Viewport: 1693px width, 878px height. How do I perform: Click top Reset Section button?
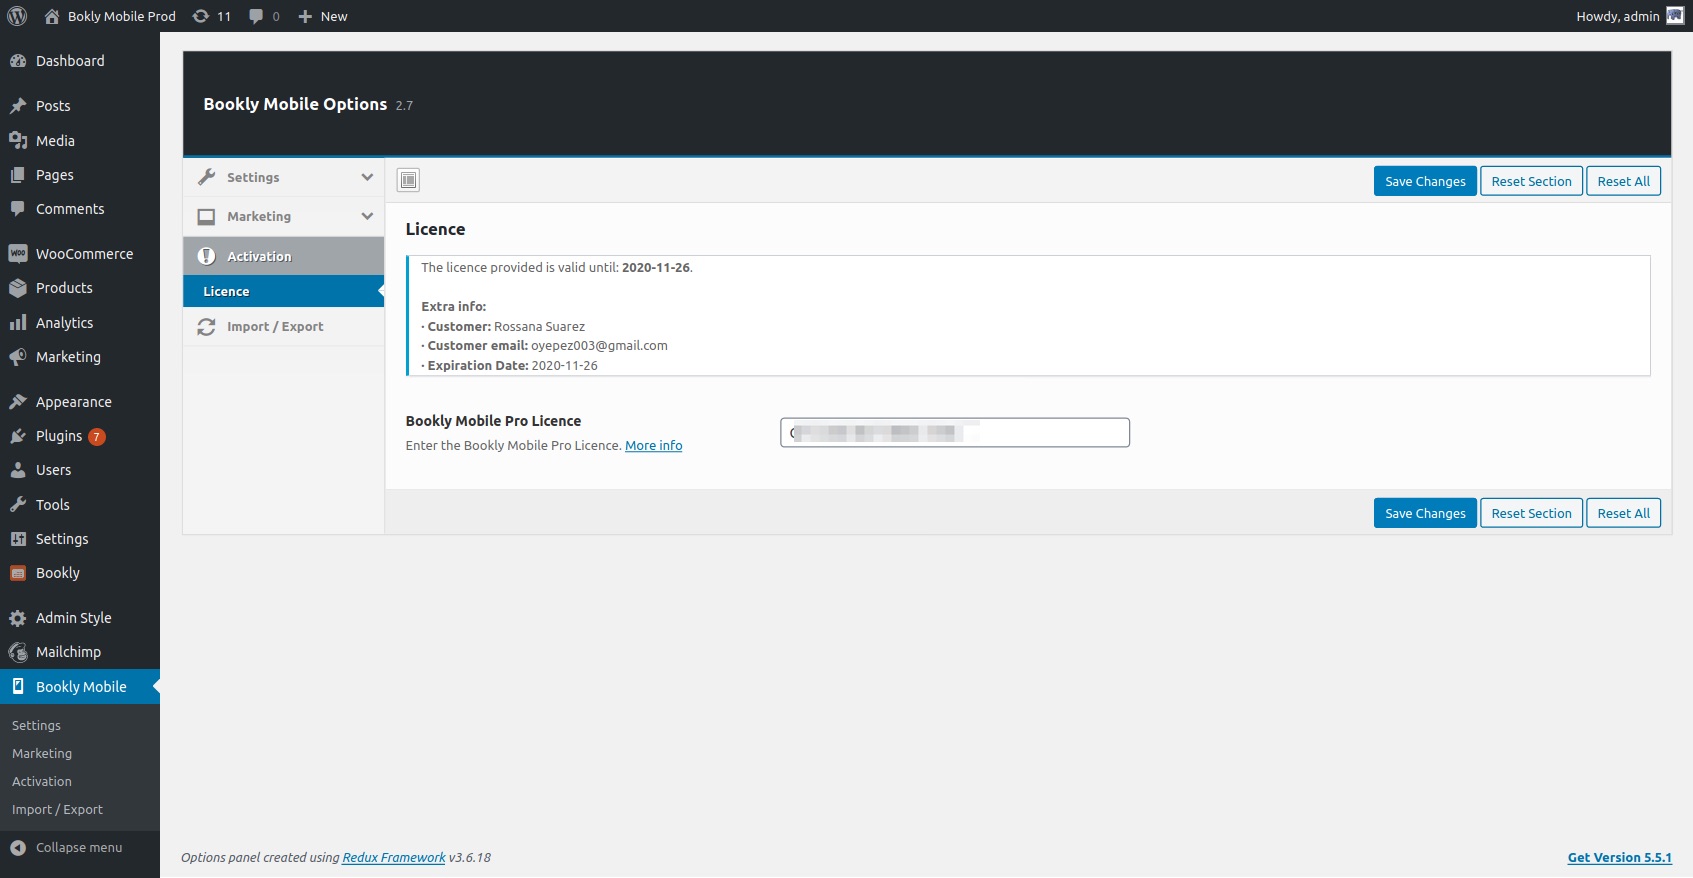1531,181
